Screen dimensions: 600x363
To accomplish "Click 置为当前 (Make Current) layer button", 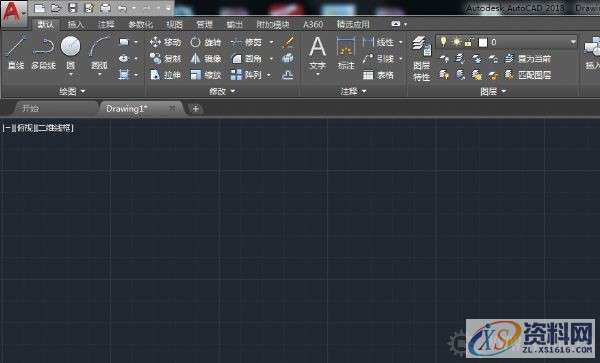I will pos(528,59).
